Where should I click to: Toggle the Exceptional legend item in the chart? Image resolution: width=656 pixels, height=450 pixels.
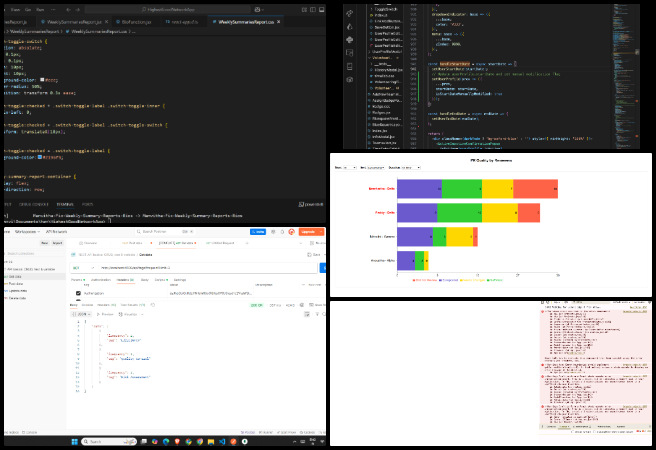click(x=448, y=280)
